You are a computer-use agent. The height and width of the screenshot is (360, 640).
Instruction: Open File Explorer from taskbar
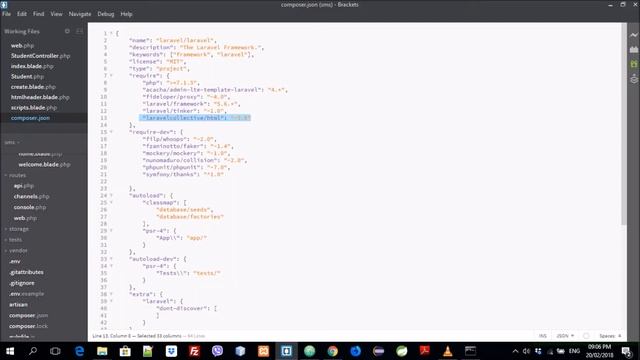pos(102,351)
